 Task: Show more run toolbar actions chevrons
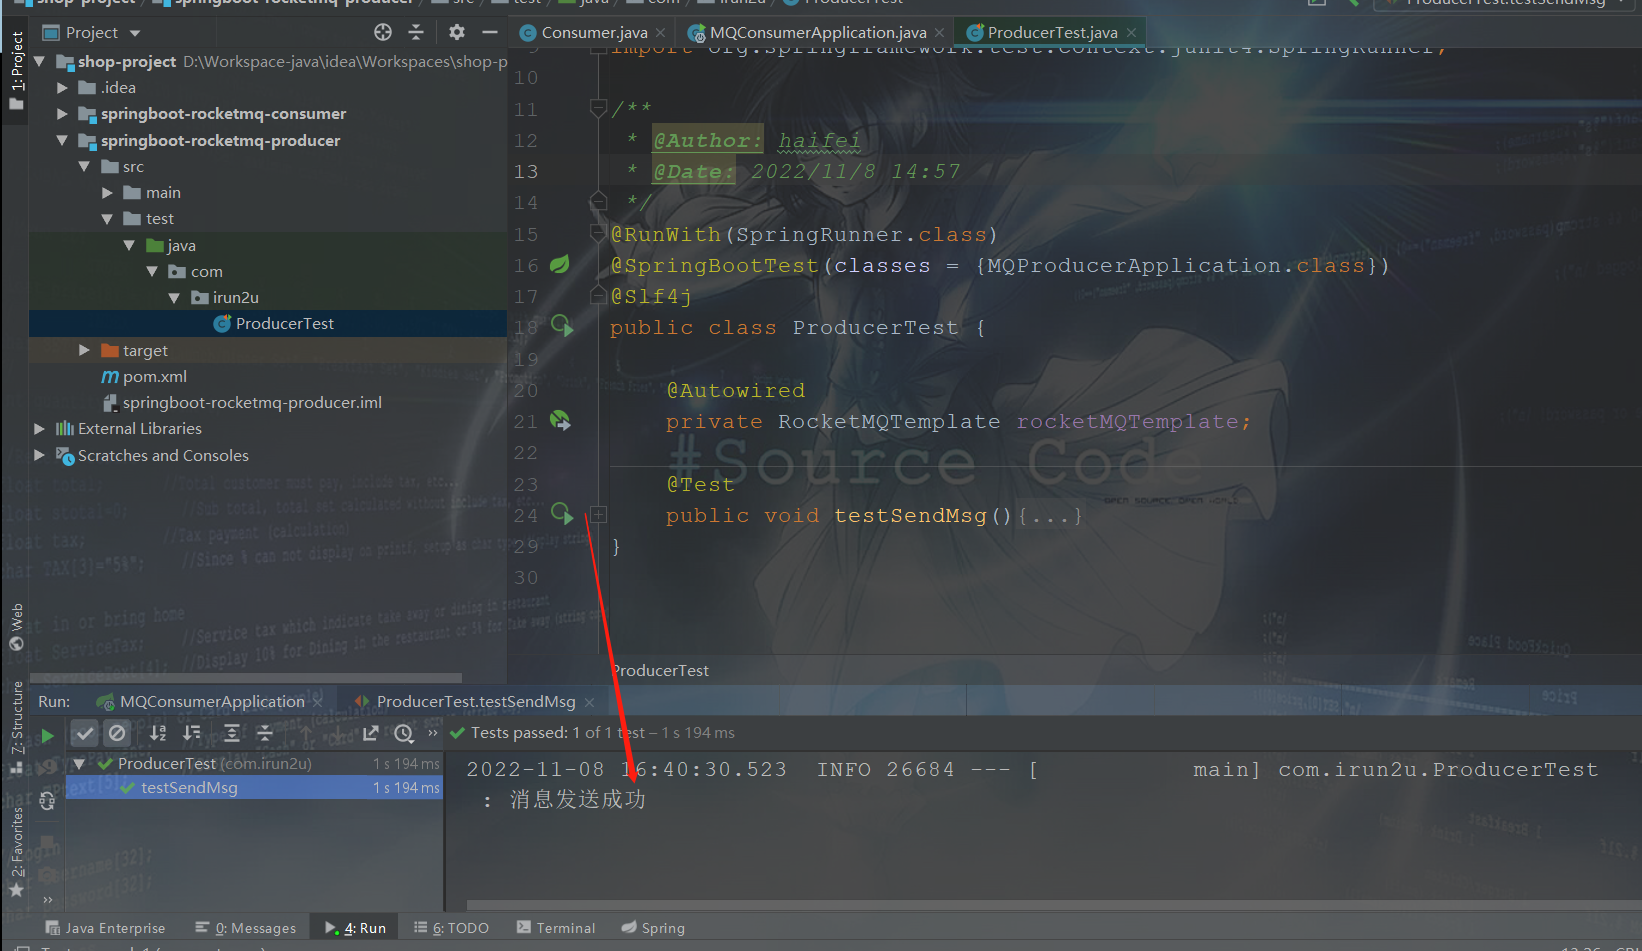click(x=433, y=733)
